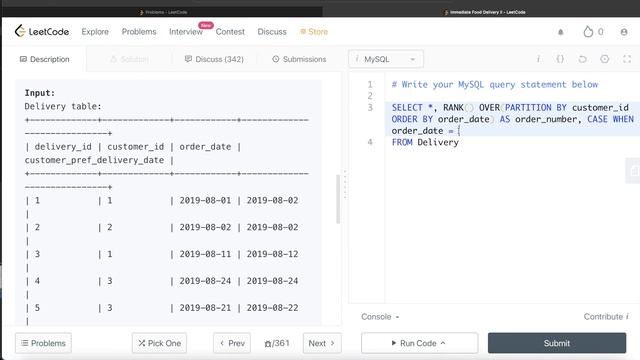
Task: Click the comment on code line 1
Action: click(495, 84)
